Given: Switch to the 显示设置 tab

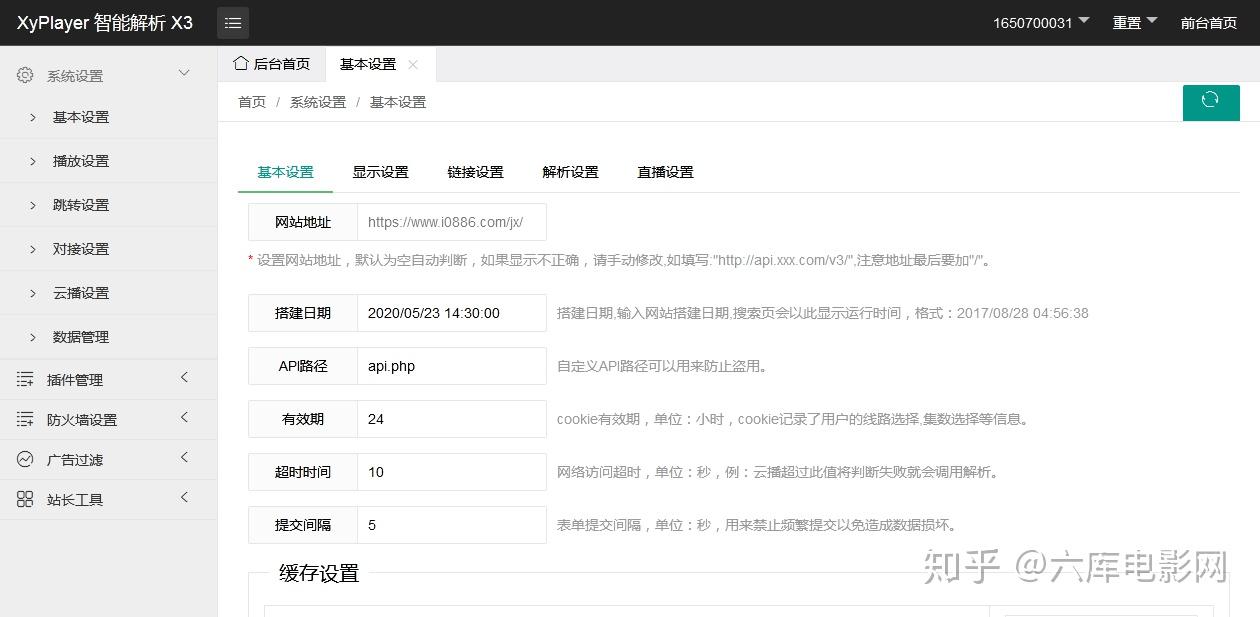Looking at the screenshot, I should click(380, 172).
